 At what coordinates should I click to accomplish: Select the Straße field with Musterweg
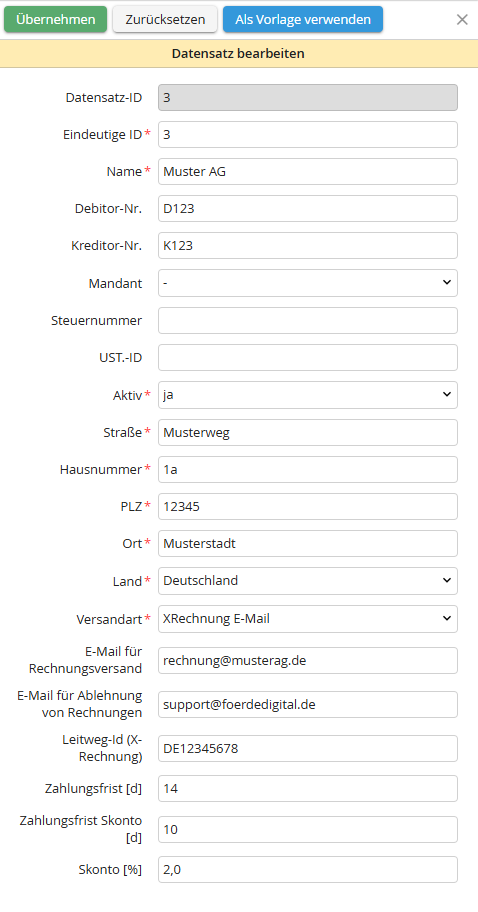point(308,432)
